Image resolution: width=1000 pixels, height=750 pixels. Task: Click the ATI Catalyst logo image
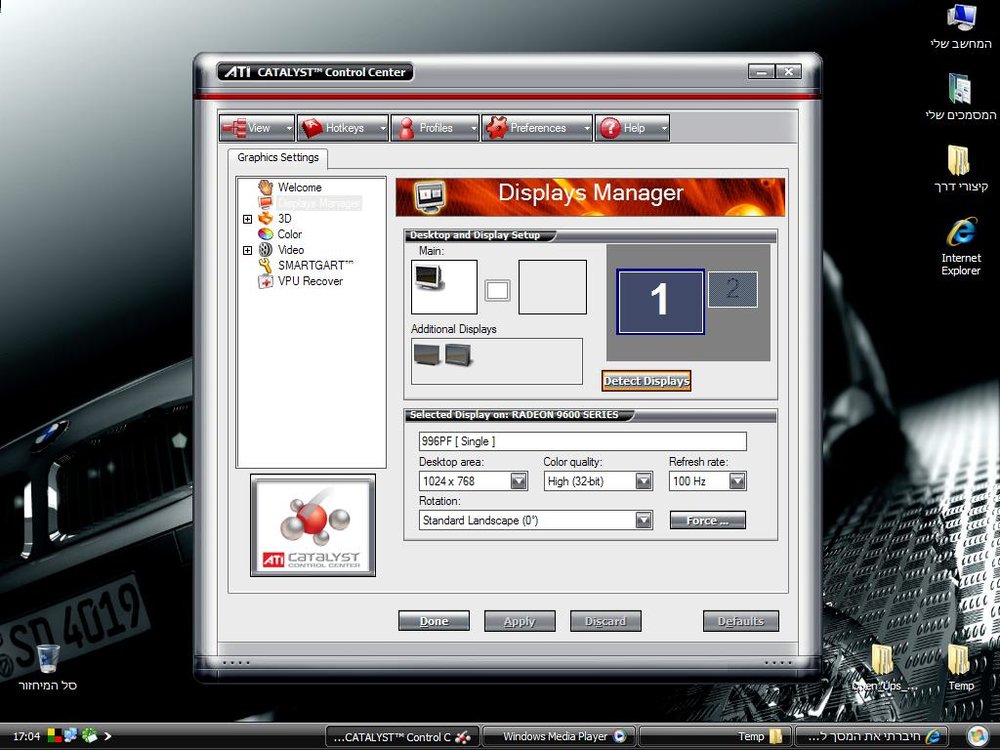(x=312, y=526)
